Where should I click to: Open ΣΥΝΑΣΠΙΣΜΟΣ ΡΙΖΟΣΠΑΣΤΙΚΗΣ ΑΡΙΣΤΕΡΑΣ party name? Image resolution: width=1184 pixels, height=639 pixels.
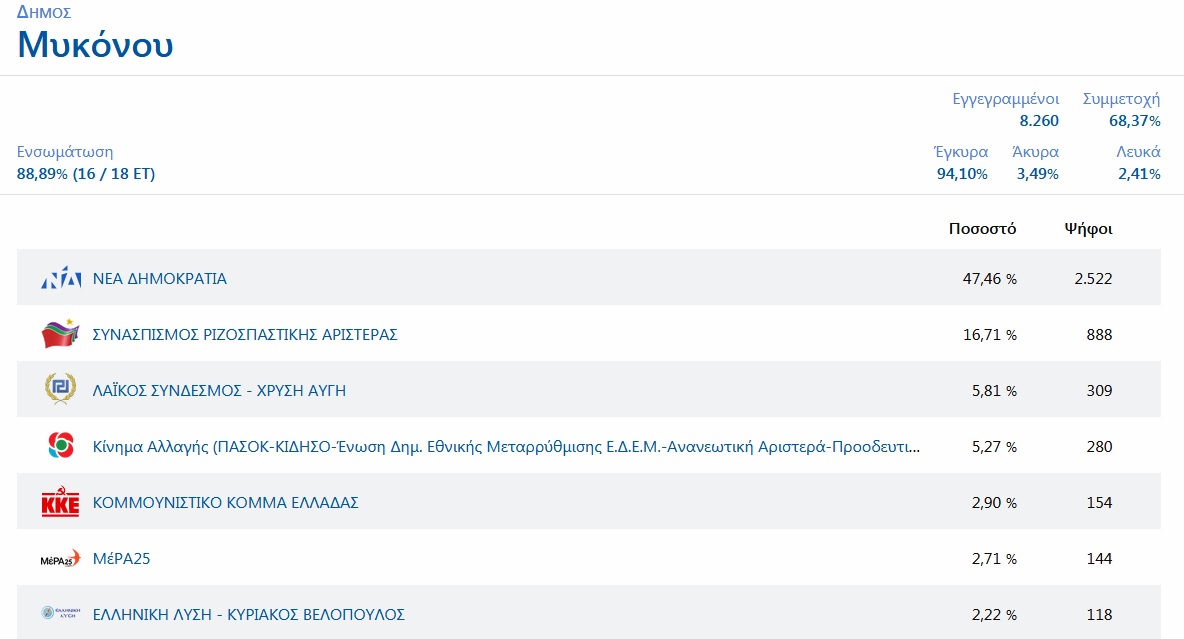245,335
